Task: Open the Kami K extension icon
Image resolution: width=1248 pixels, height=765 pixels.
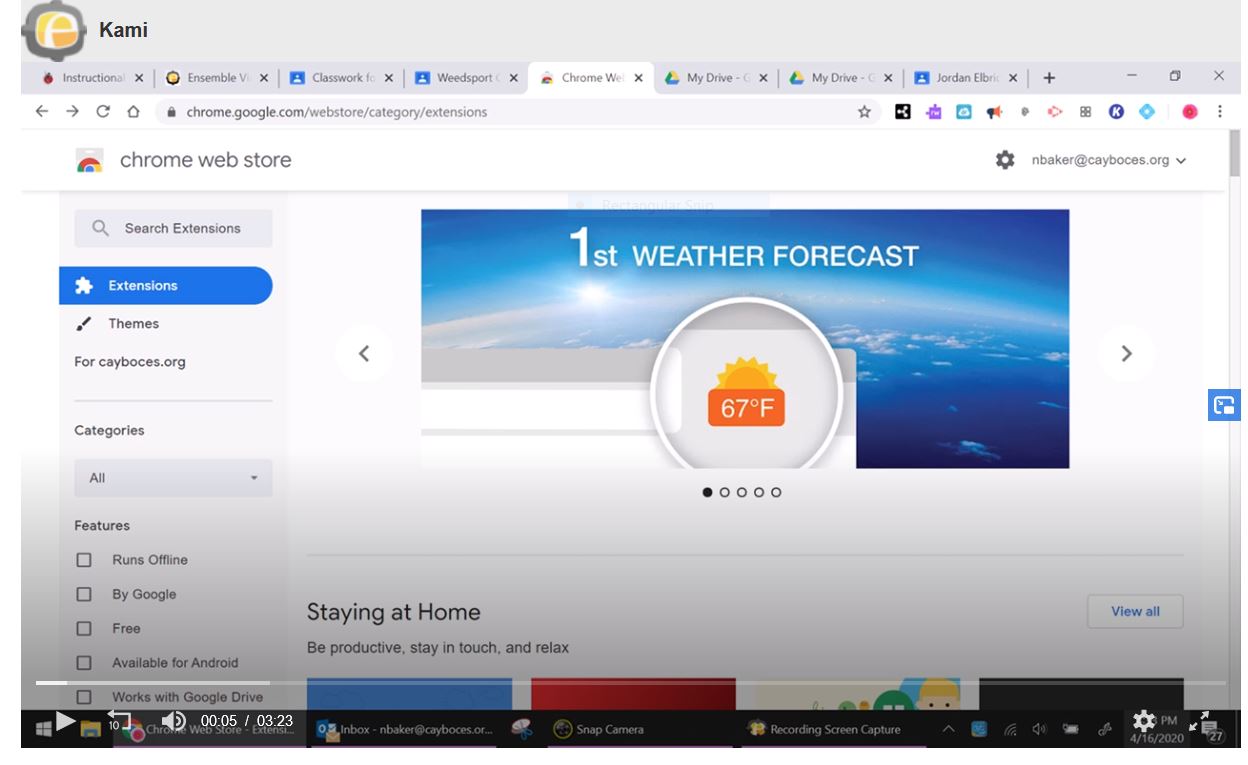Action: click(x=1116, y=112)
